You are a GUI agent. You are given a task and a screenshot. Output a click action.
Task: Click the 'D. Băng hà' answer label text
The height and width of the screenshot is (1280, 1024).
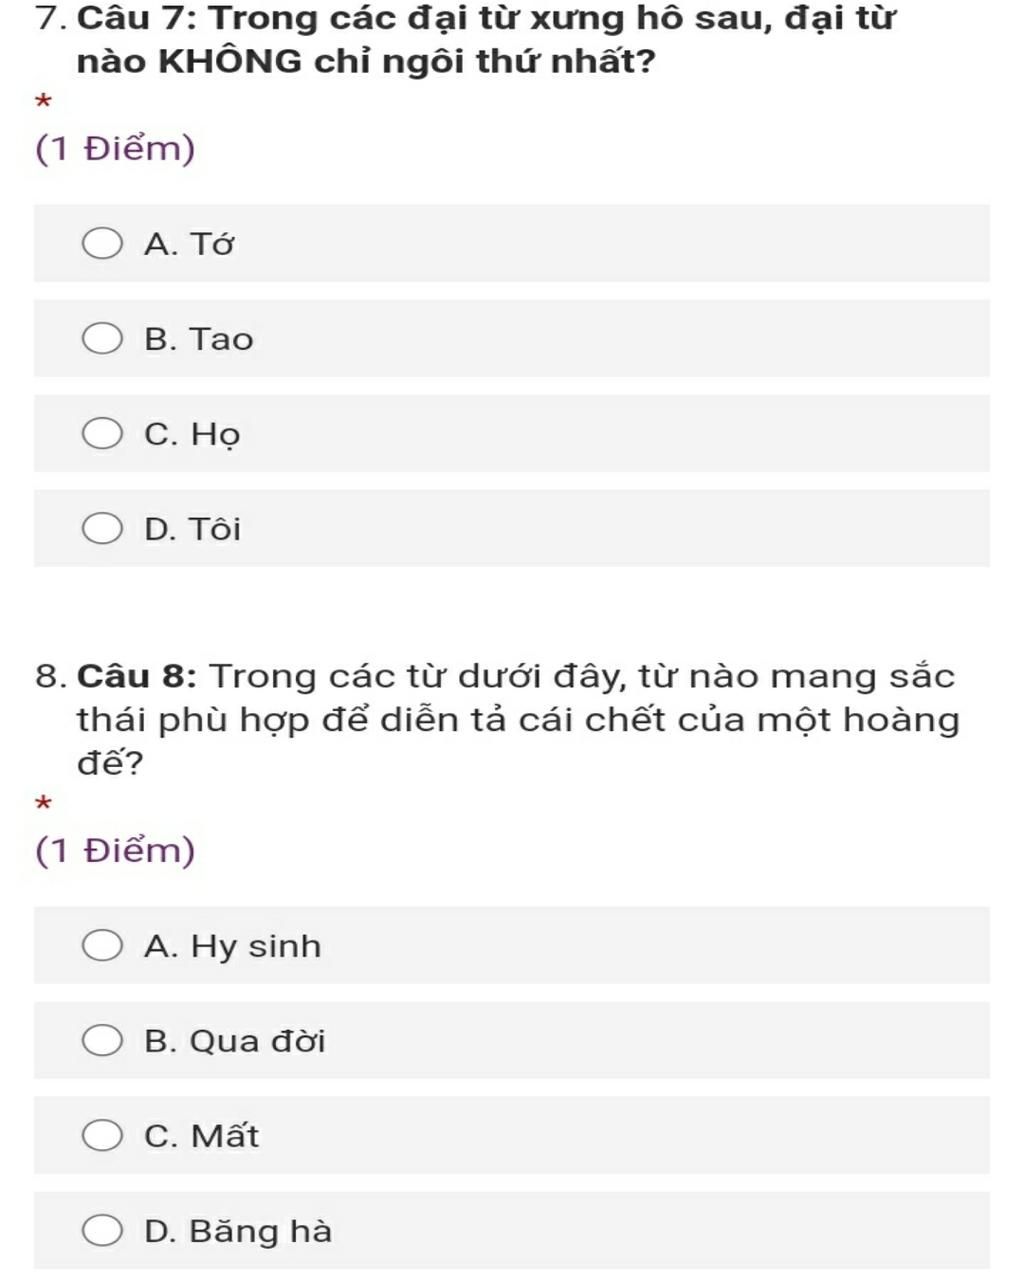(x=237, y=1231)
